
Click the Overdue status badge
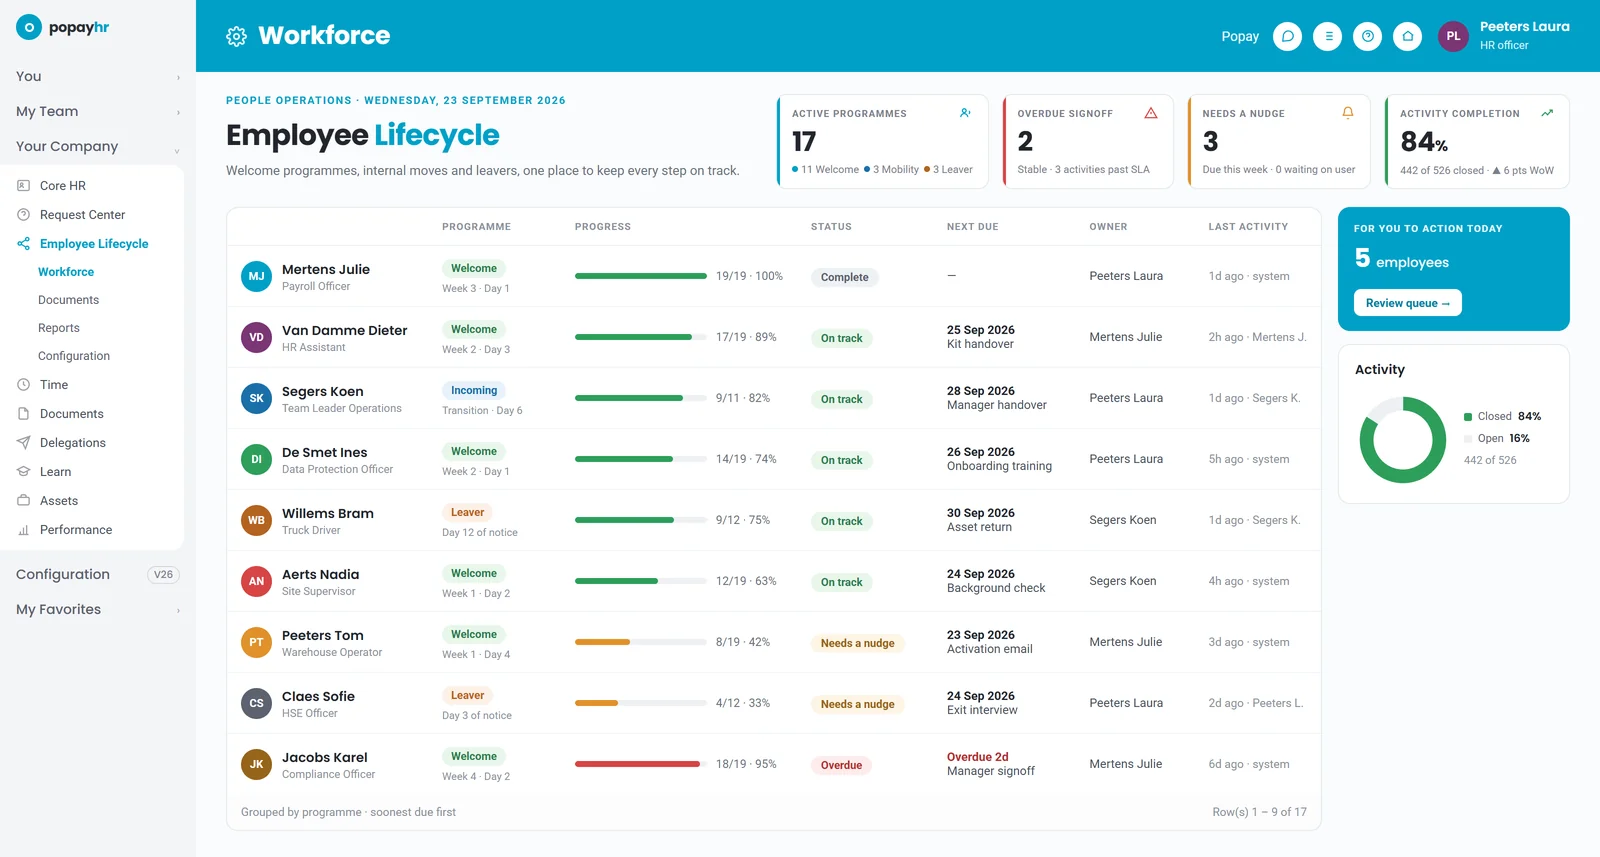841,765
